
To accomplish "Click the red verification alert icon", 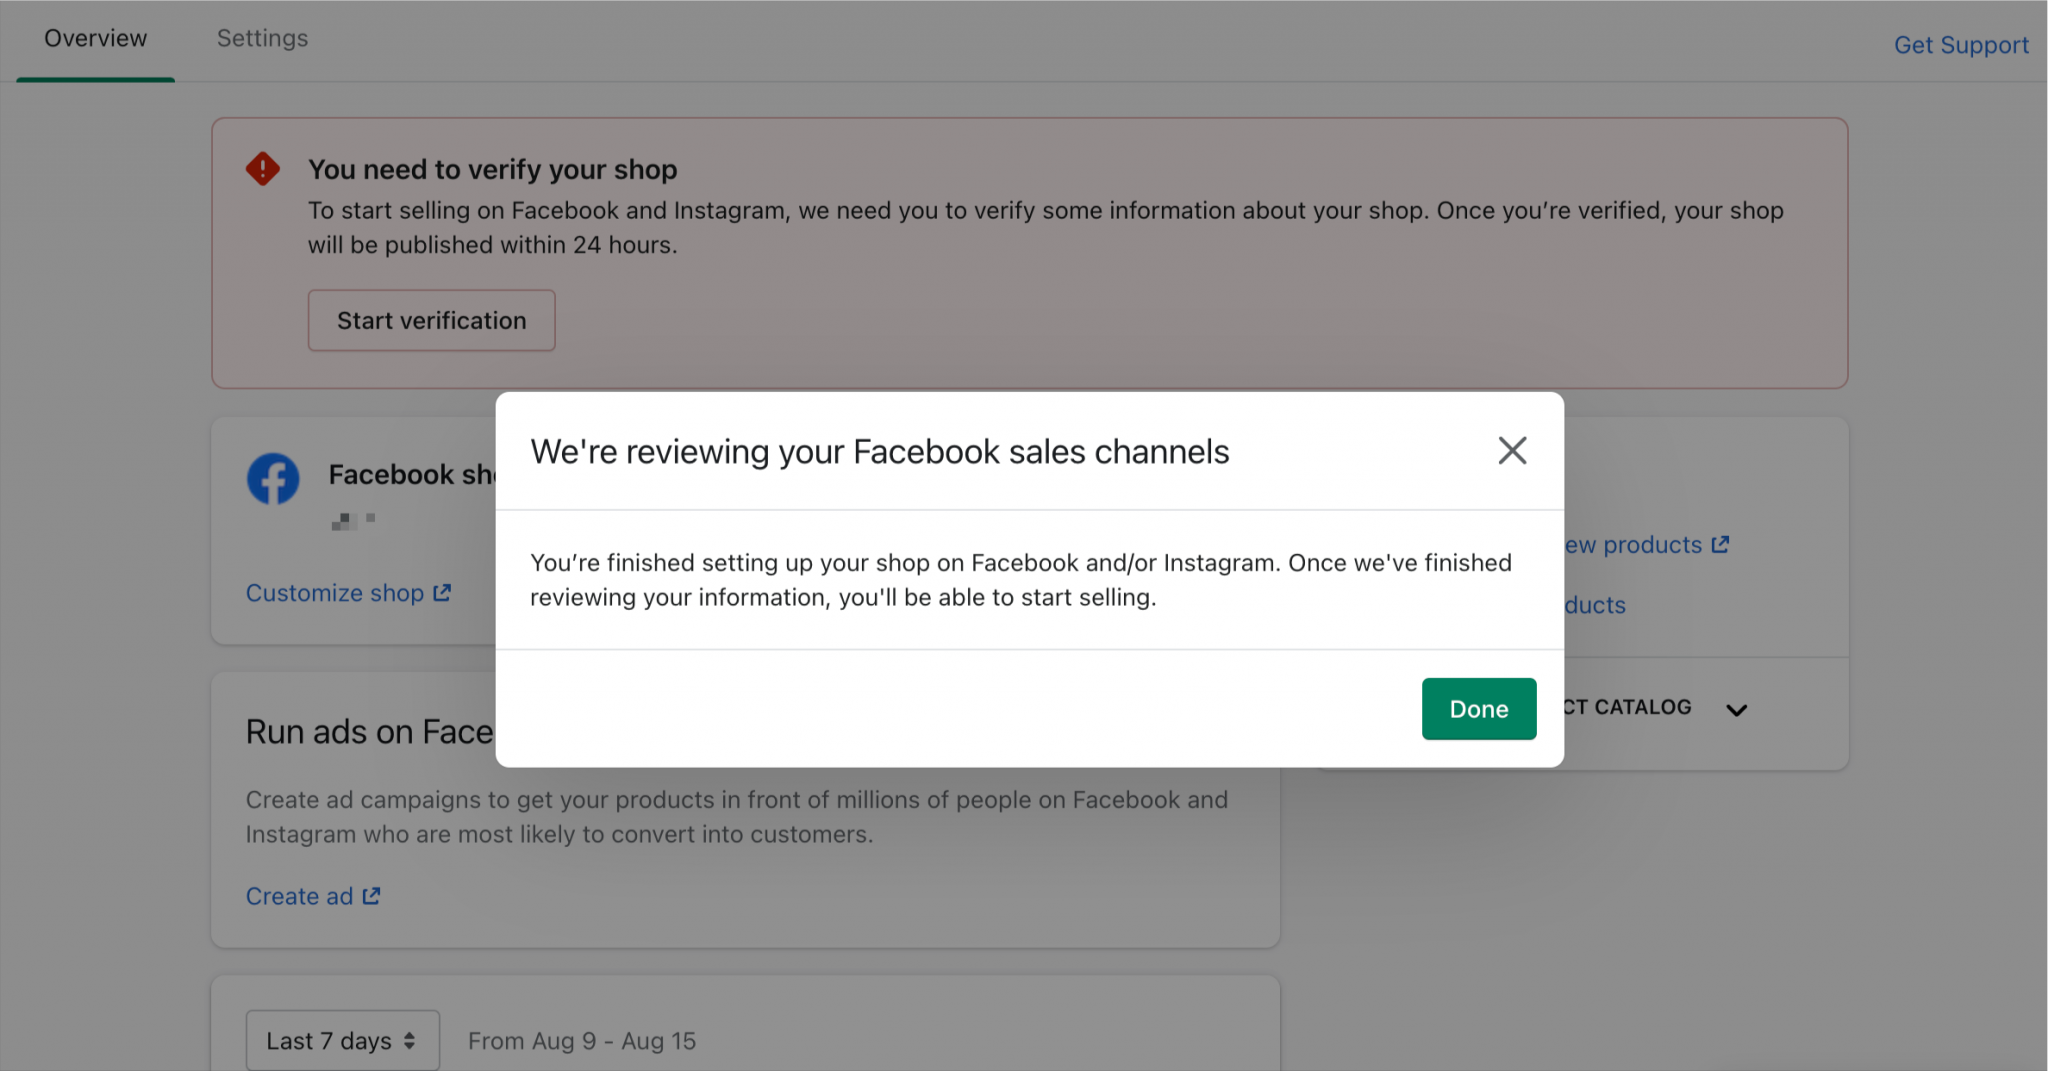I will (261, 169).
